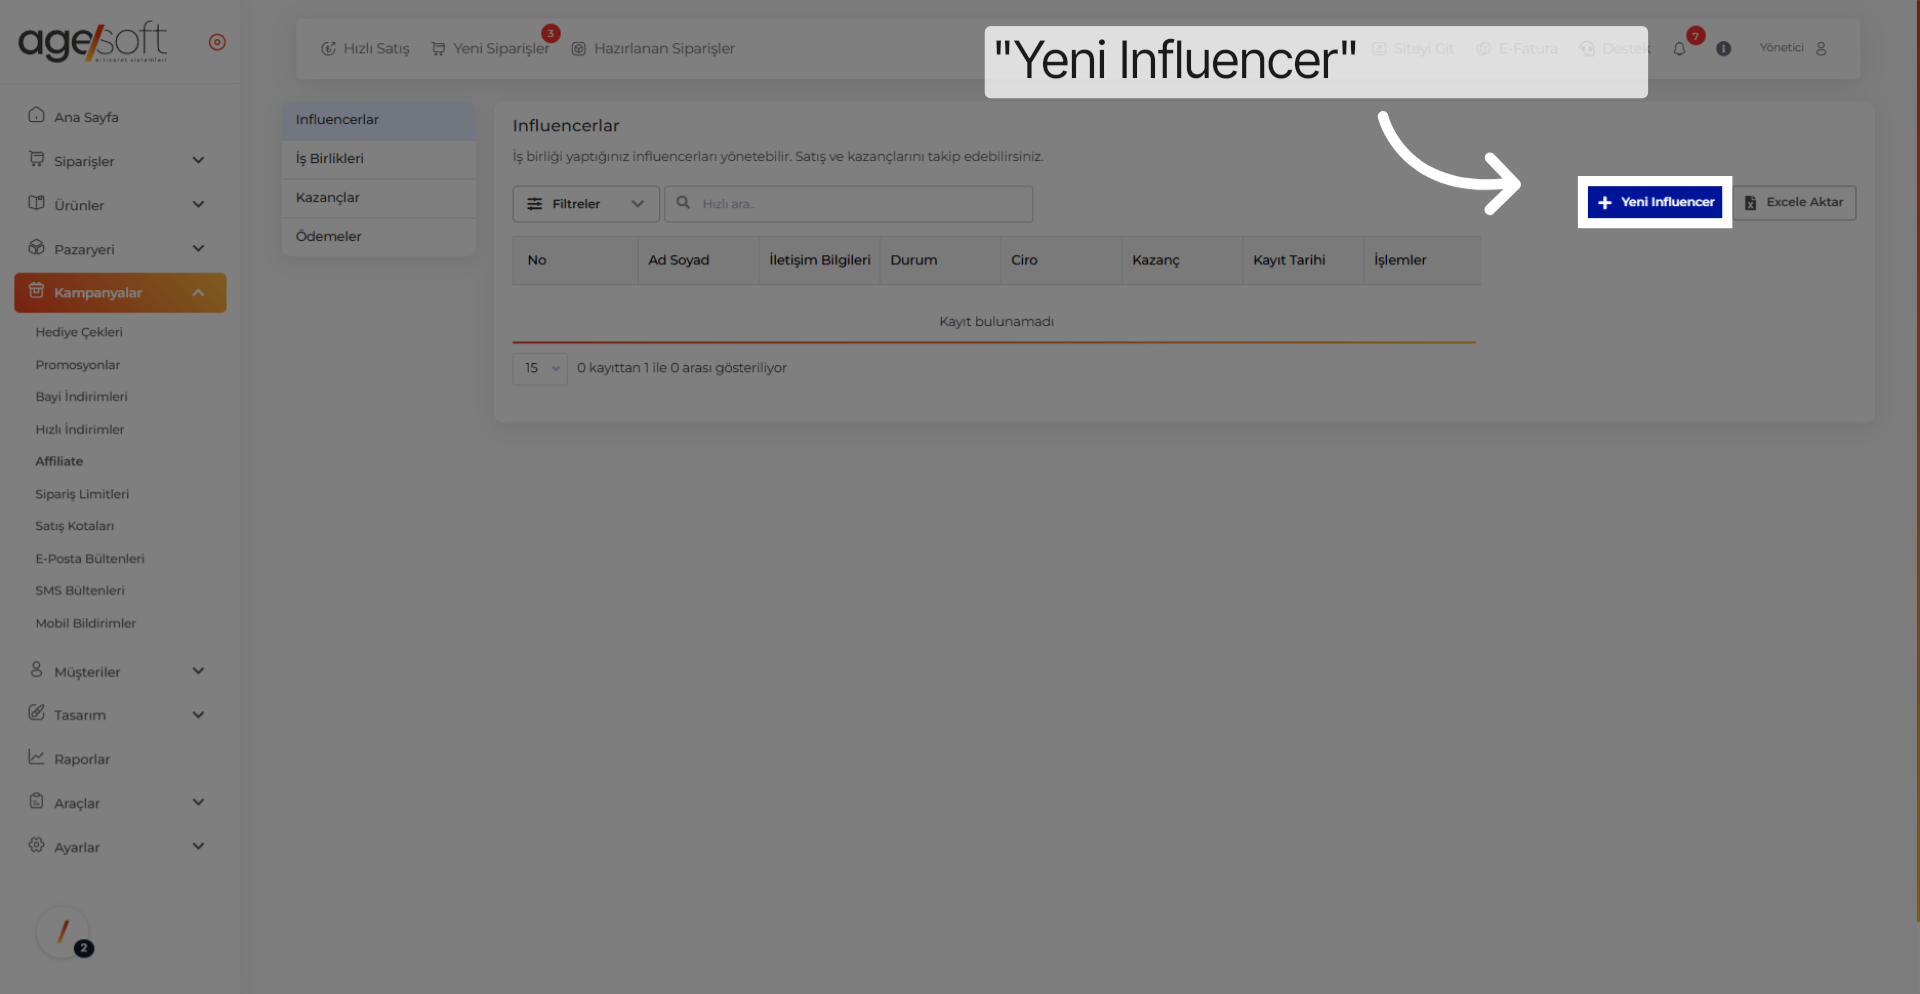The image size is (1920, 994).
Task: Open Sipariş Limitleri submenu item
Action: coord(82,494)
